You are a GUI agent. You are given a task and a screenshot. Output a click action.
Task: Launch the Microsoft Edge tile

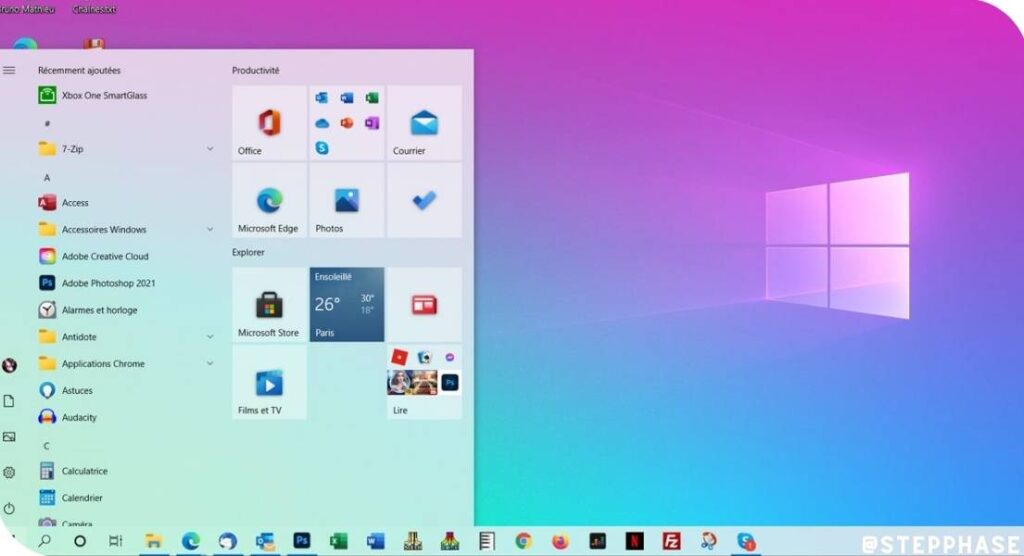click(269, 201)
